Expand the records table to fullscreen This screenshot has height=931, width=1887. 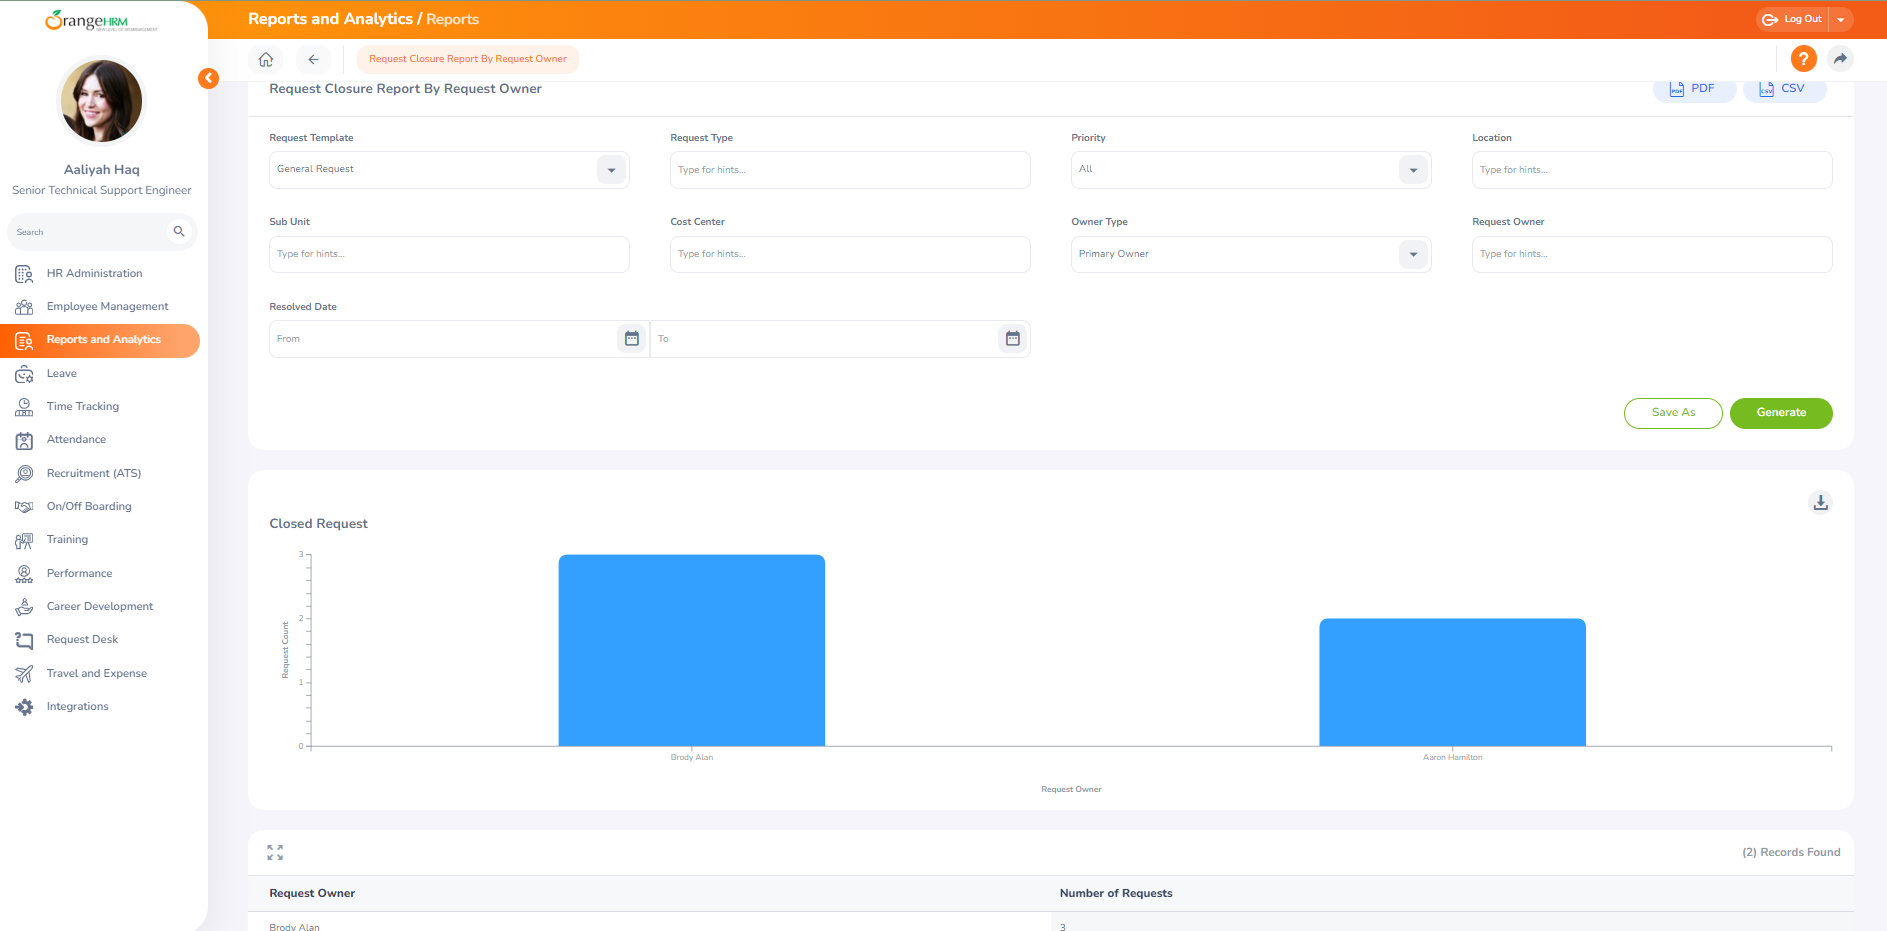275,852
